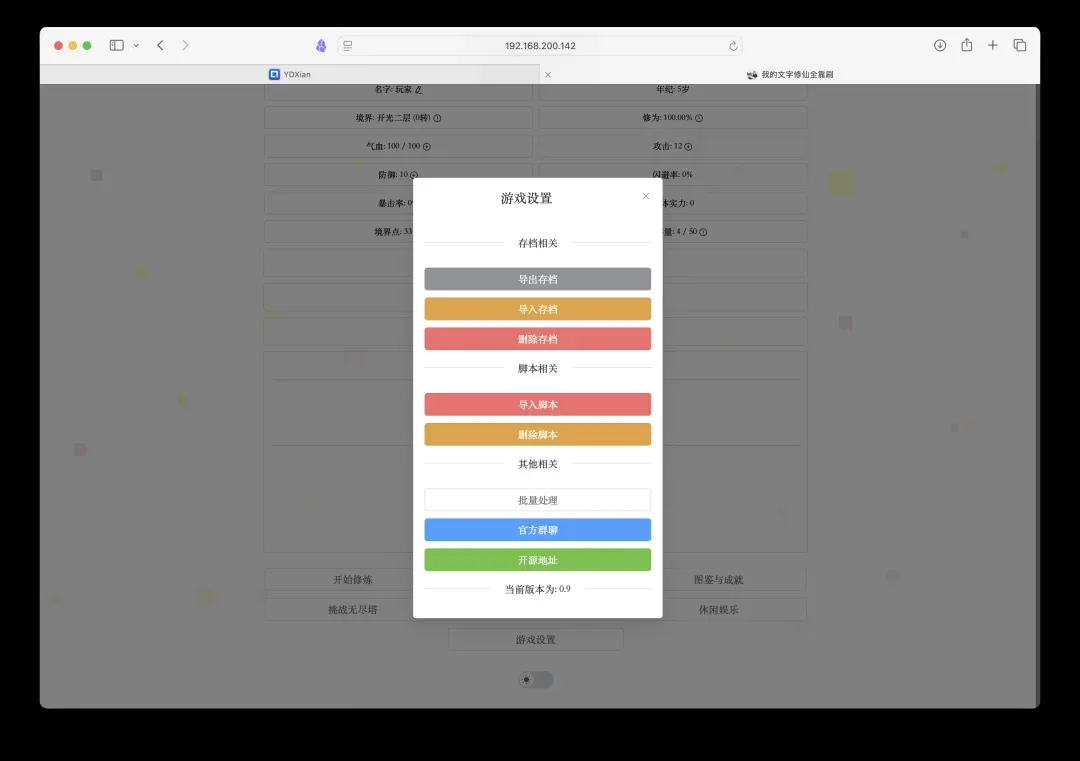Click the orange 删除脚本 button

[x=537, y=435]
